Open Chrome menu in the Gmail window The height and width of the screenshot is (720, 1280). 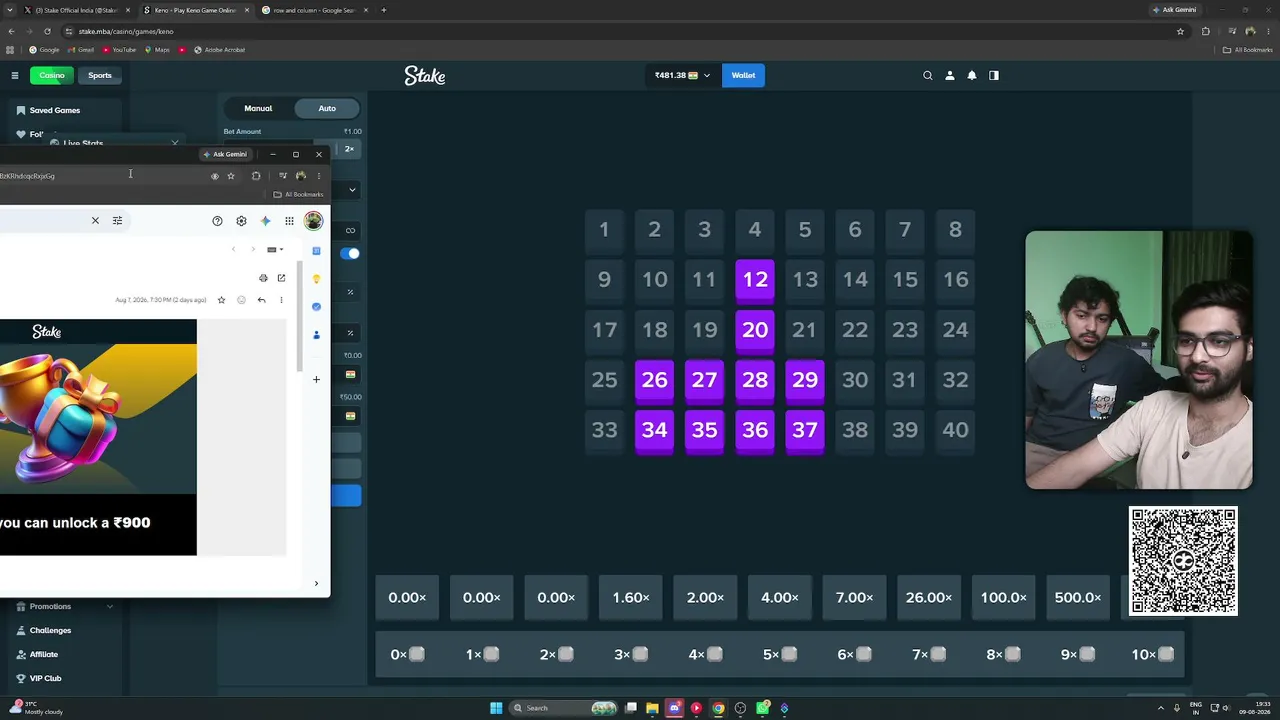(x=319, y=176)
